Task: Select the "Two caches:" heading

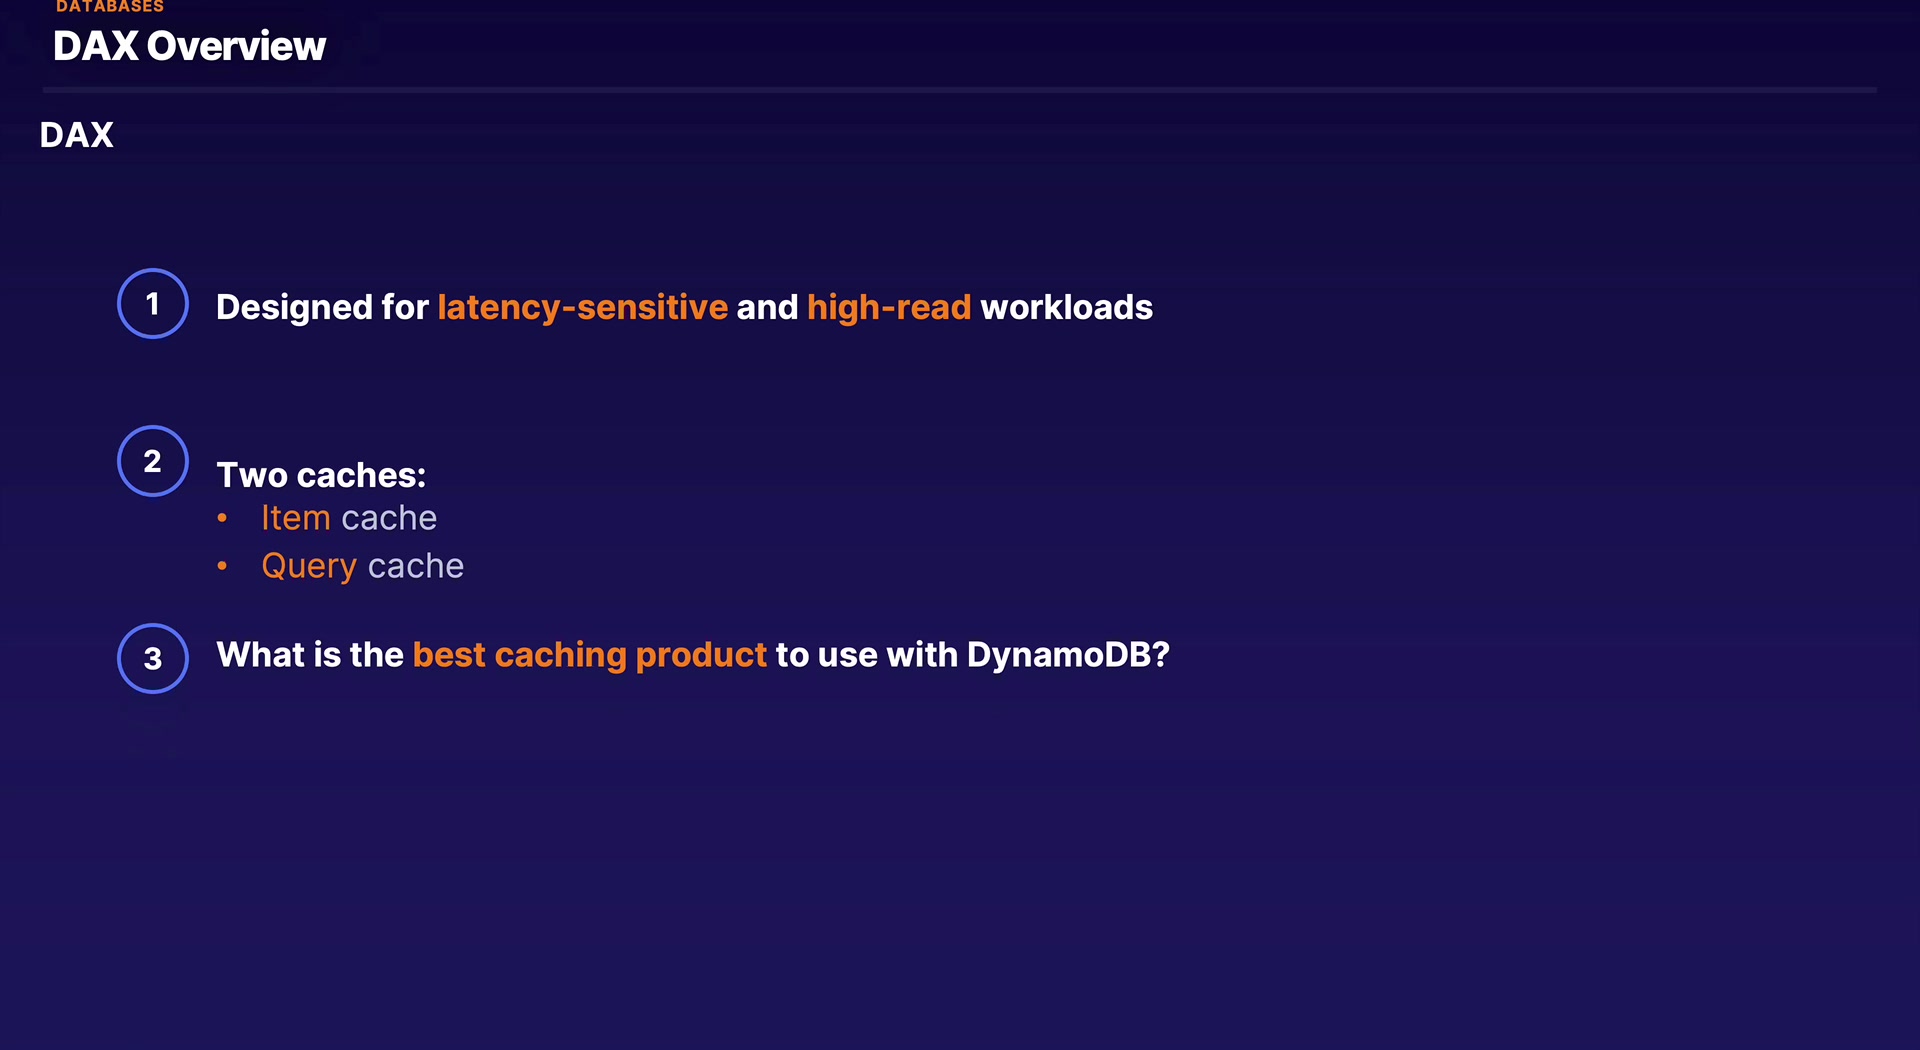Action: (x=321, y=475)
